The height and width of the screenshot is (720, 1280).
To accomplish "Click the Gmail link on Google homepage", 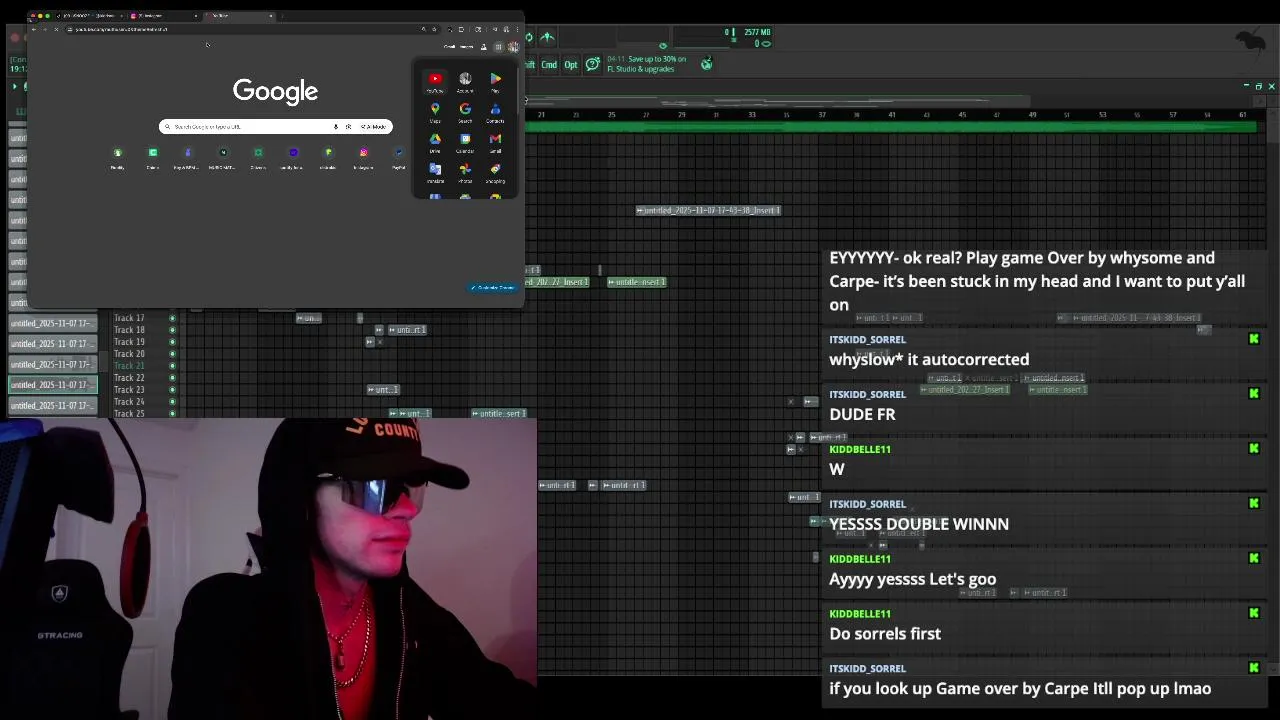I will click(x=451, y=47).
